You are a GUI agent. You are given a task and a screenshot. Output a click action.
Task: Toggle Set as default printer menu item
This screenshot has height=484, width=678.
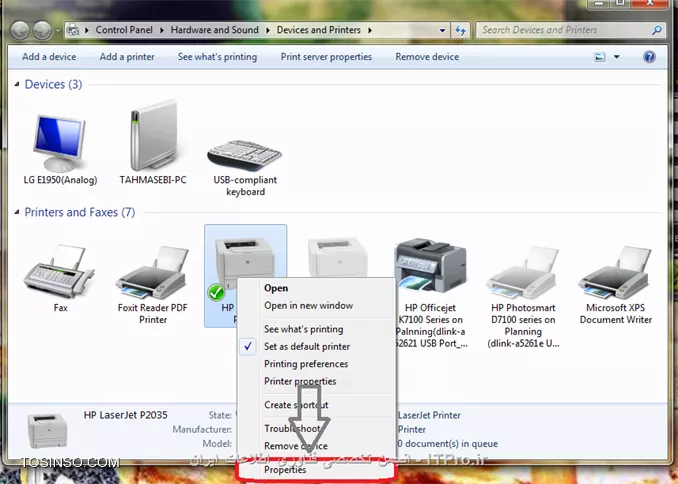coord(317,346)
